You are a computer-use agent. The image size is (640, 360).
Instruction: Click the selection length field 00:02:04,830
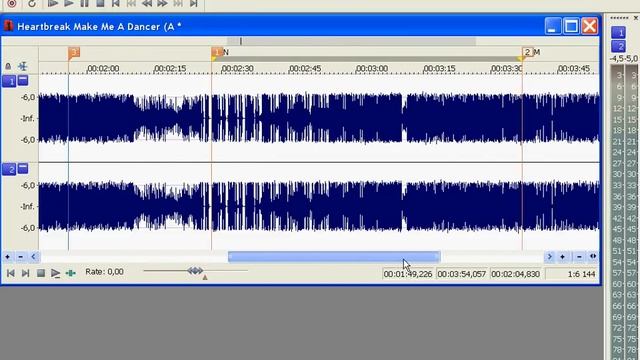coord(516,274)
